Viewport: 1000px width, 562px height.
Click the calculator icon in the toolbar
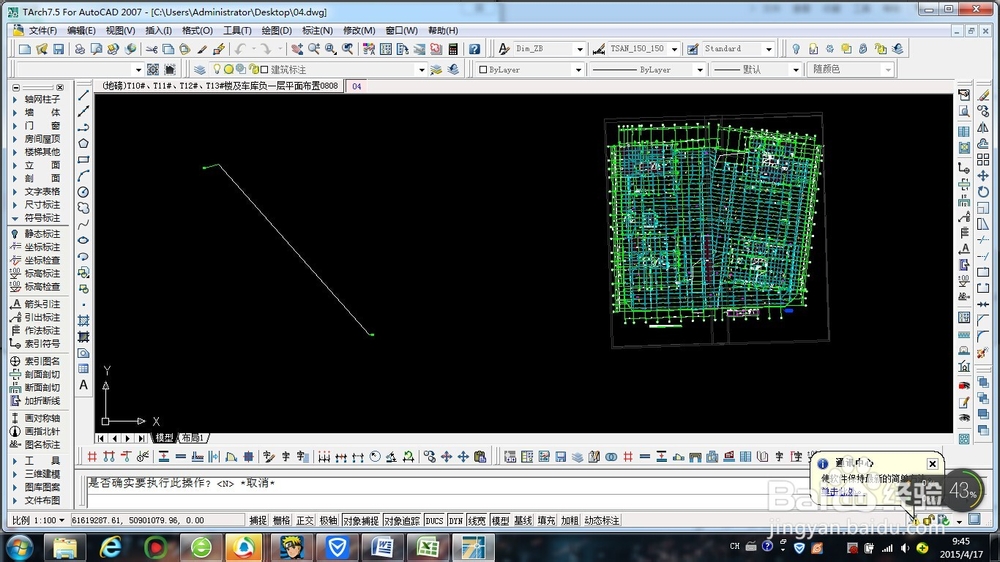pos(453,49)
